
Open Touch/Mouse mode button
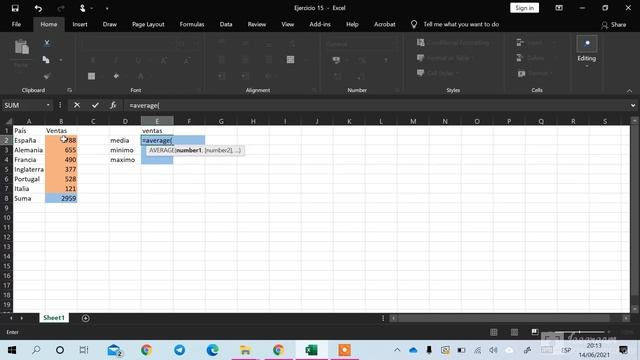(82, 8)
